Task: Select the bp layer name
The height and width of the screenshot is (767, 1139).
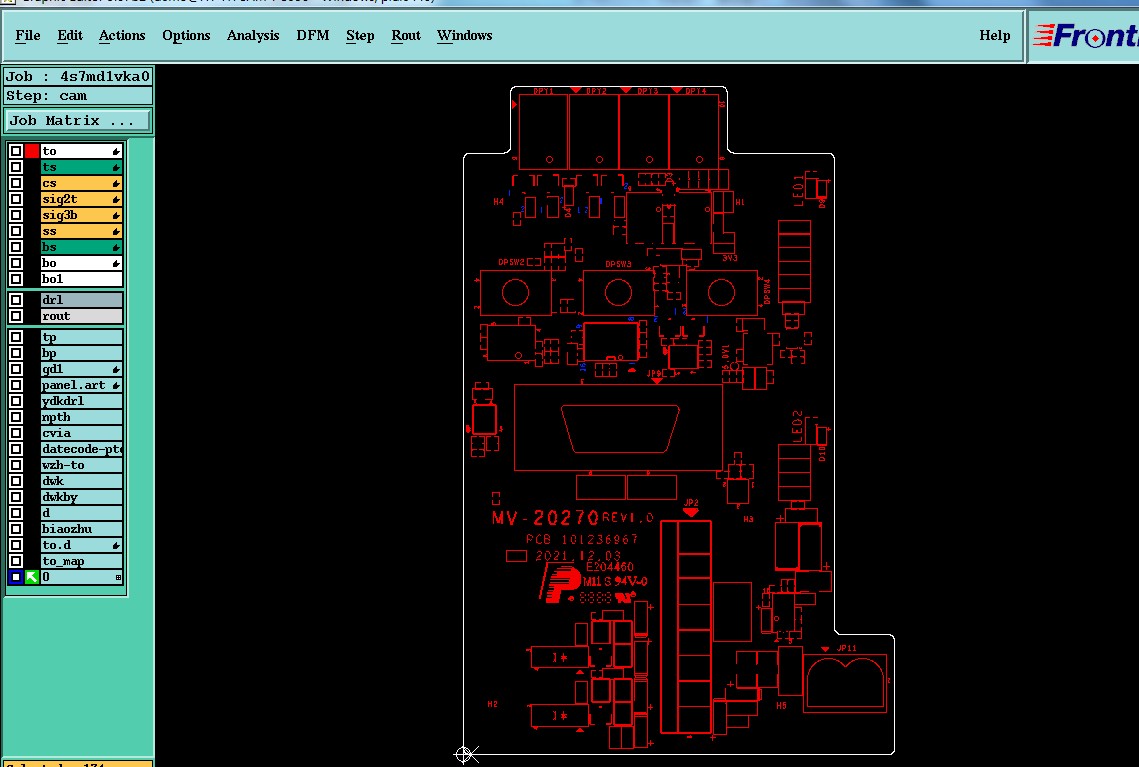Action: [81, 353]
